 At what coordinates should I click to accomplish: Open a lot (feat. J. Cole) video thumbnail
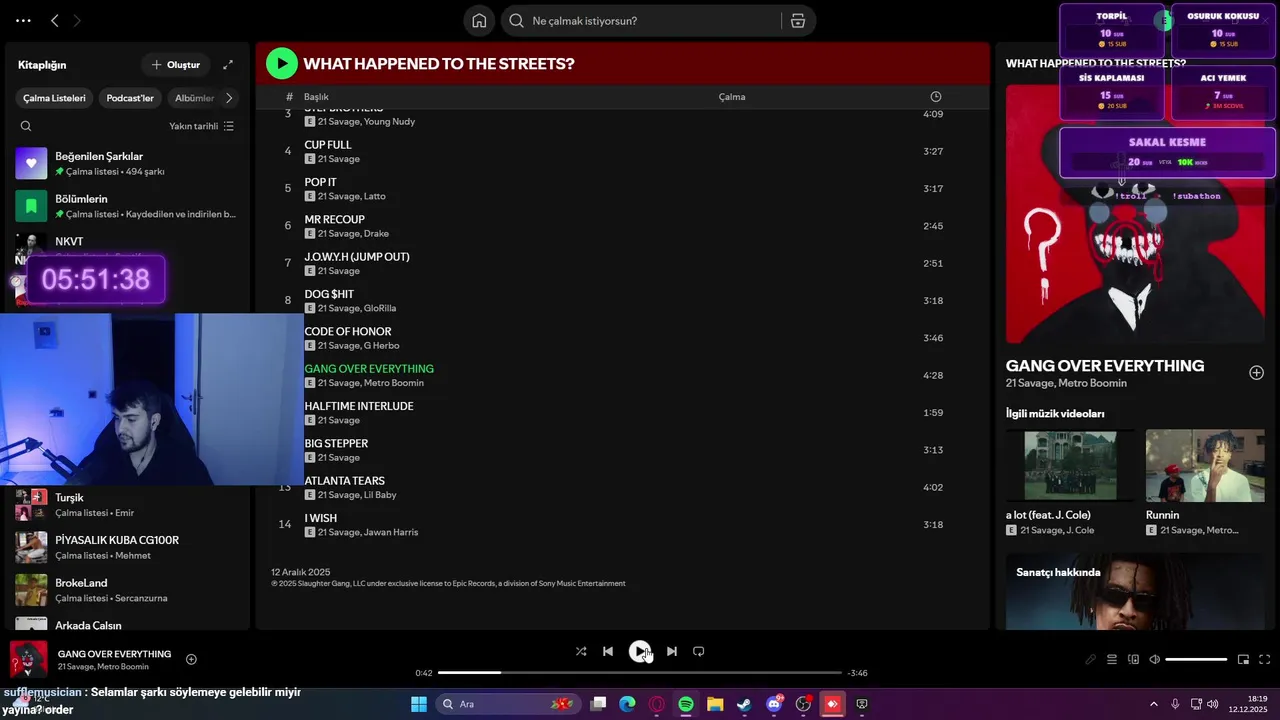click(x=1070, y=465)
